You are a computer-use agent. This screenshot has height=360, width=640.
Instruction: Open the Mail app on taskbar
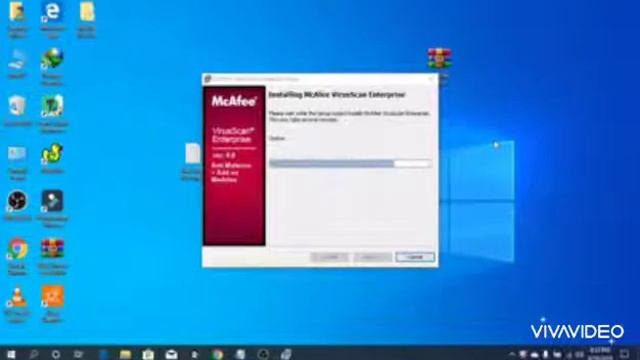171,354
